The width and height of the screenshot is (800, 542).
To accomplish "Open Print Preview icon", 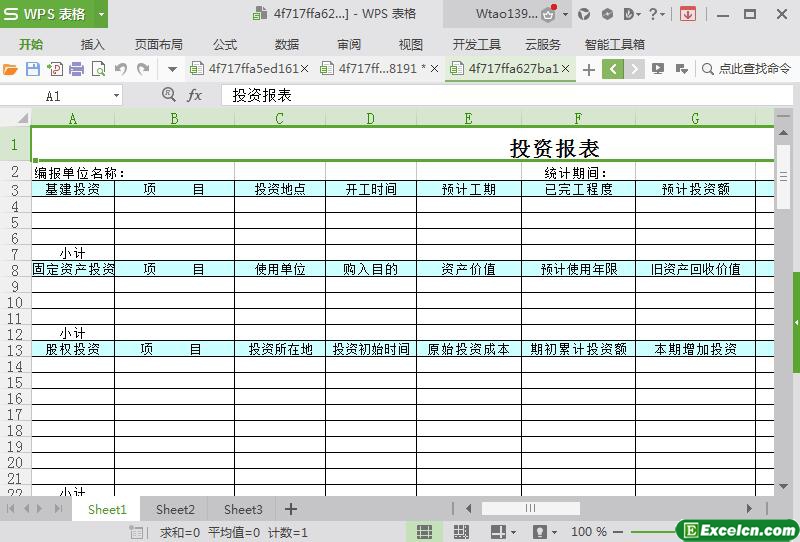I will pyautogui.click(x=98, y=69).
